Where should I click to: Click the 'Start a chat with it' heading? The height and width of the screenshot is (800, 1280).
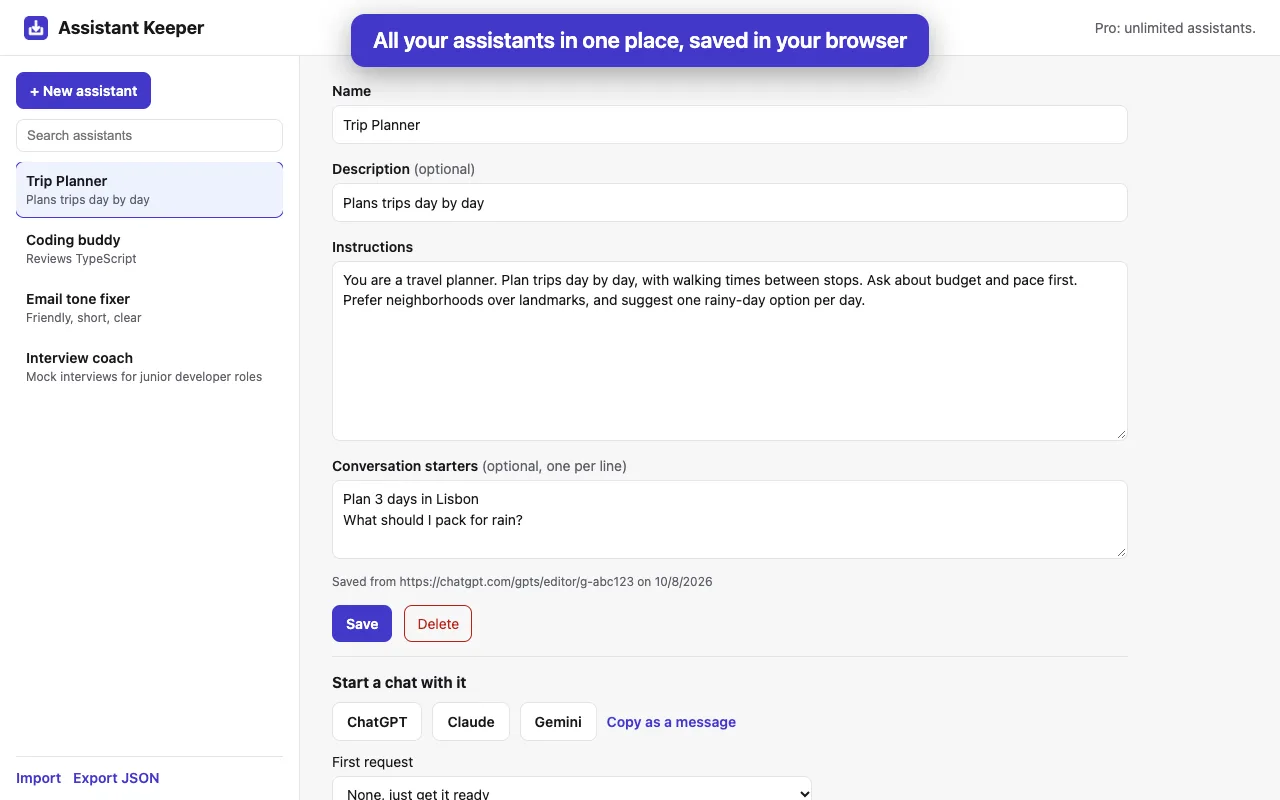(x=399, y=683)
